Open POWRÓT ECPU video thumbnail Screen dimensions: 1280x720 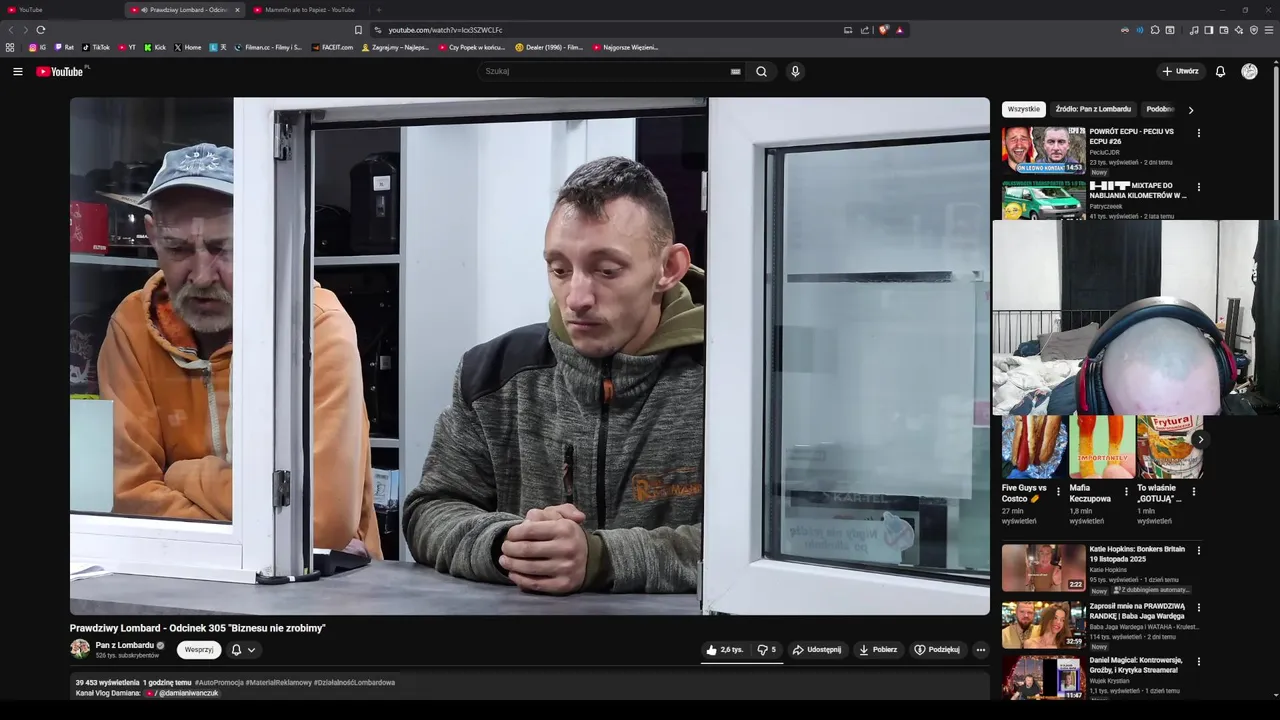click(x=1043, y=150)
